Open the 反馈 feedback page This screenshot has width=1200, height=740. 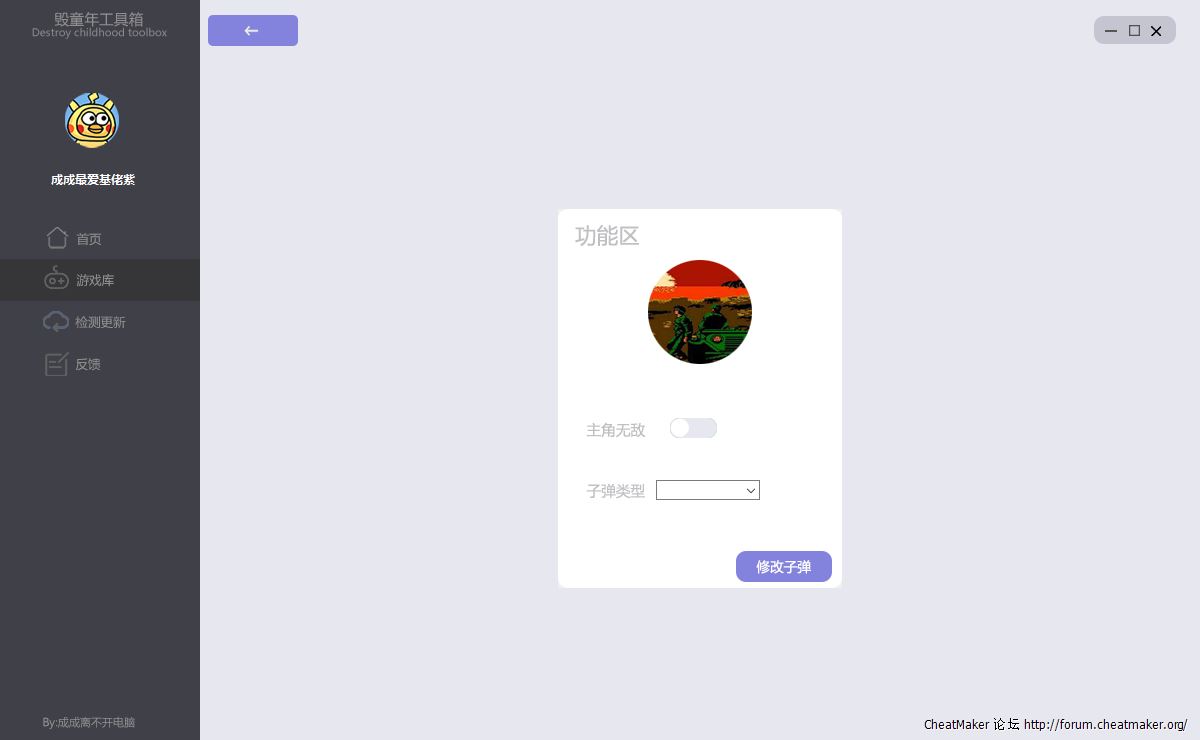[x=100, y=364]
